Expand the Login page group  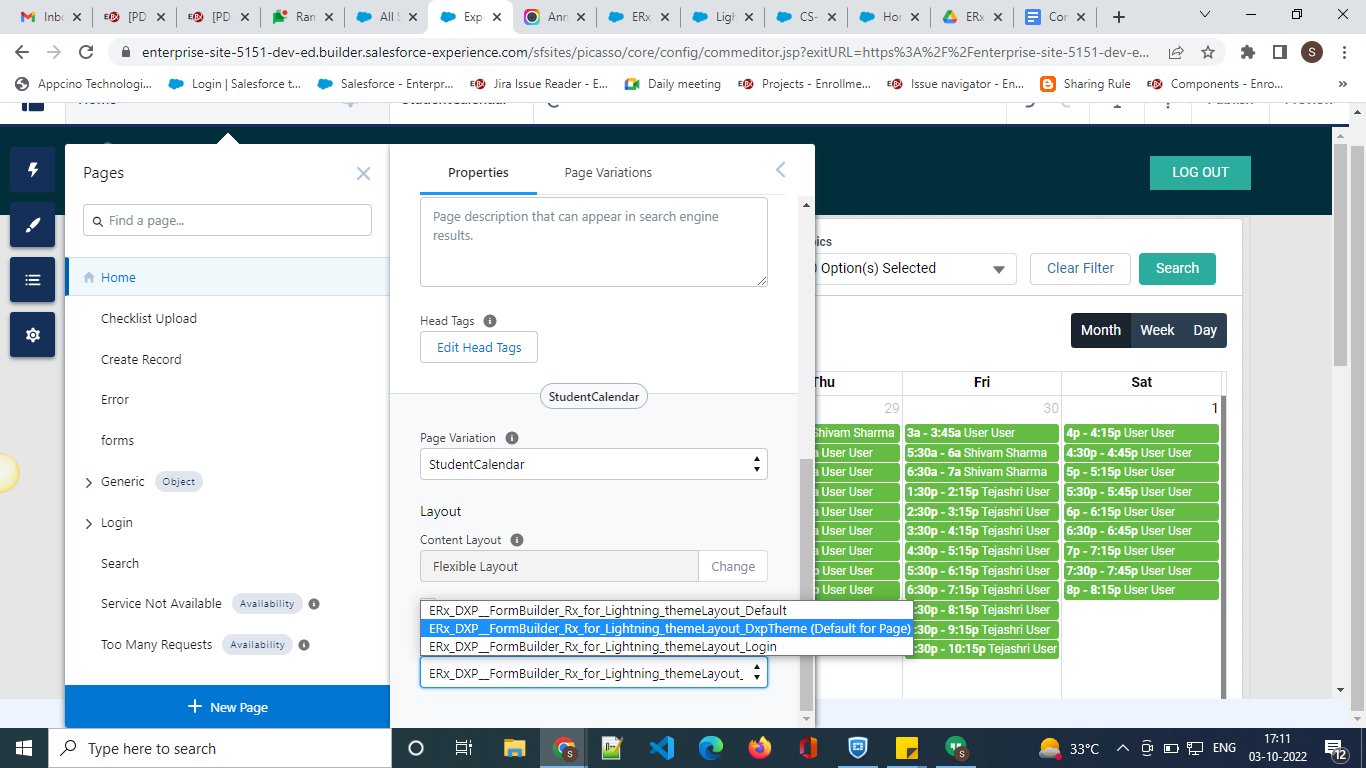click(89, 523)
